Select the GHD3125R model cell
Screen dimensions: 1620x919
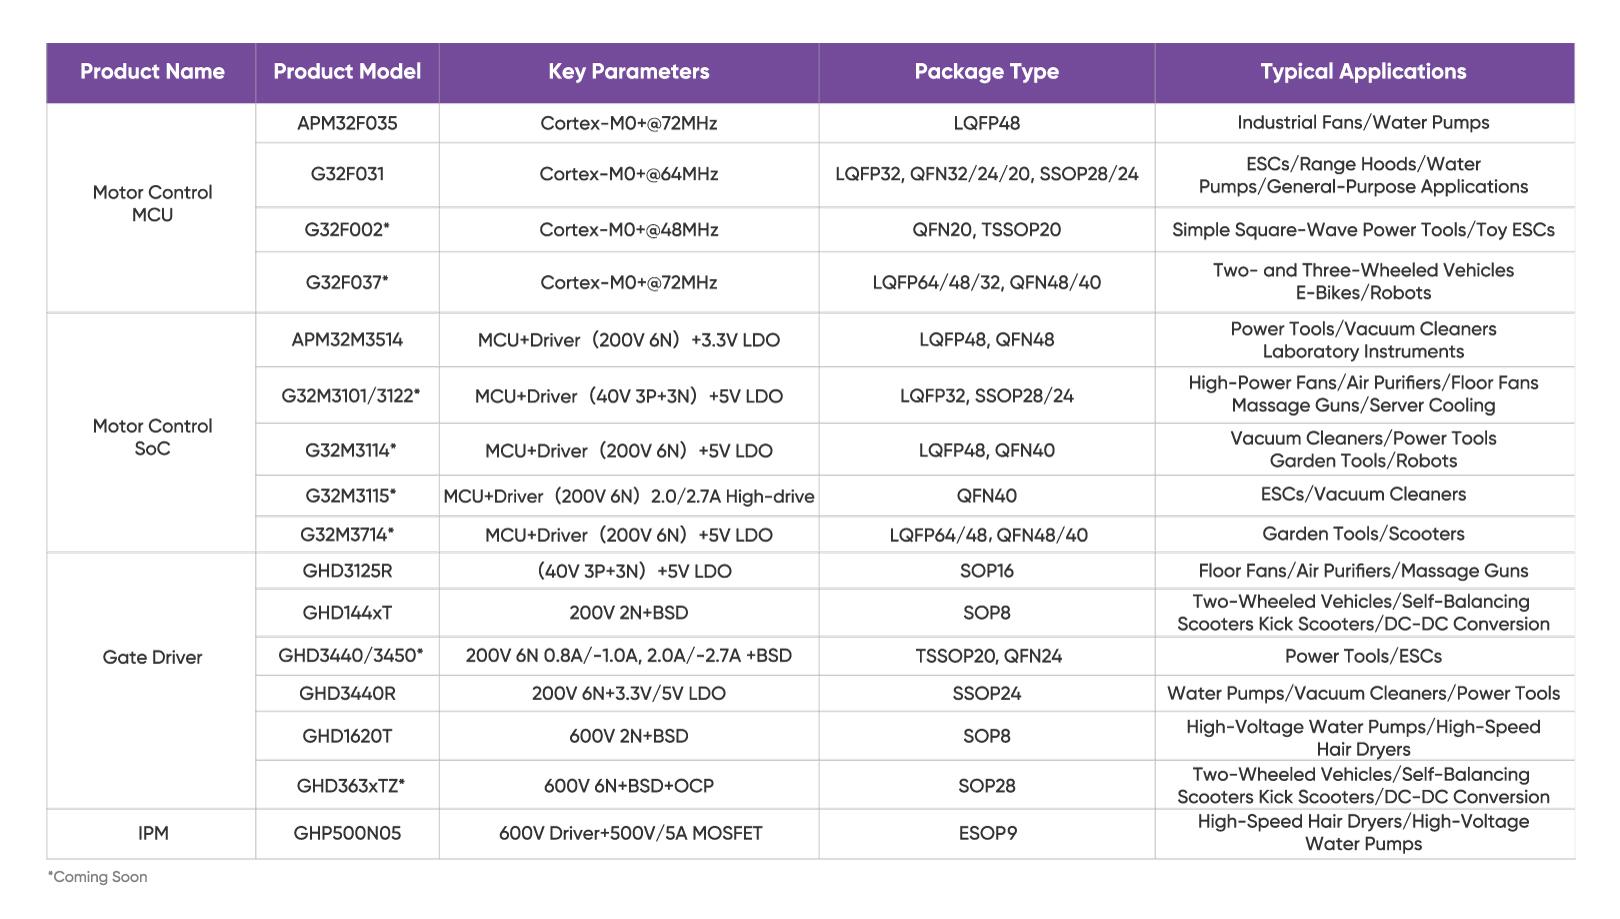pyautogui.click(x=347, y=571)
